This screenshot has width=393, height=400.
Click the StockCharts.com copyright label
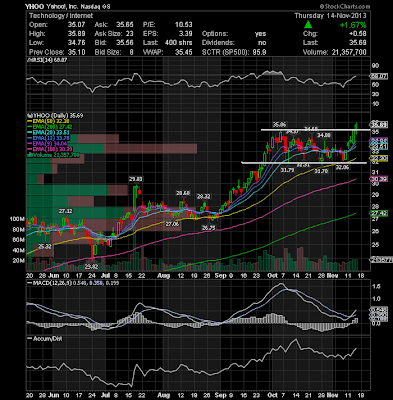pos(345,6)
